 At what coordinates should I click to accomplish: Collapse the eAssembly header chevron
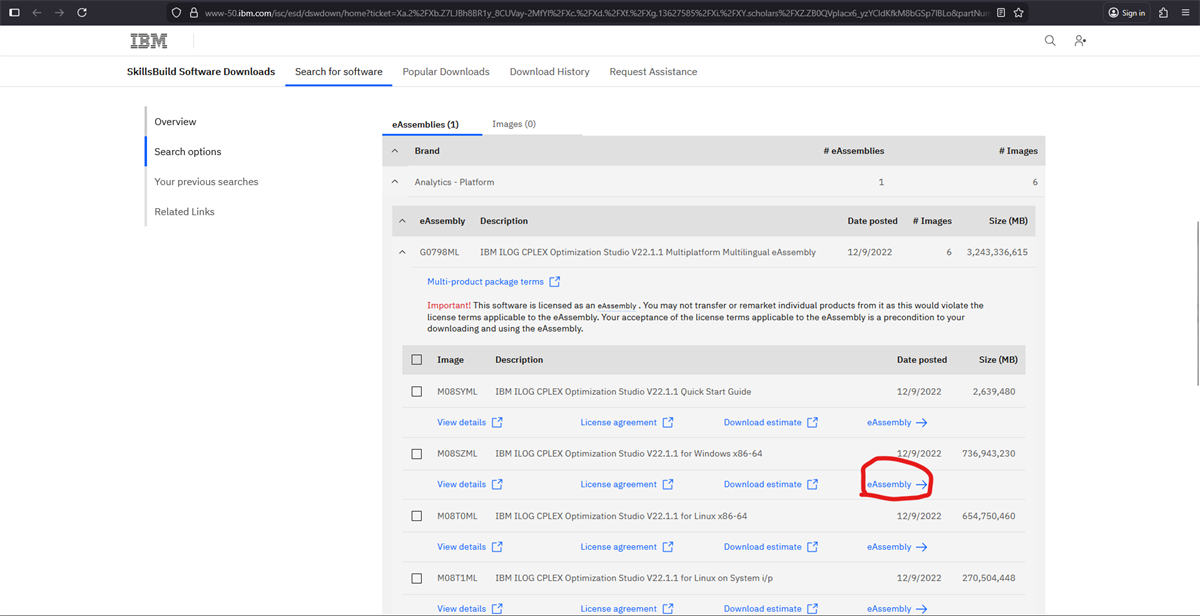[403, 221]
